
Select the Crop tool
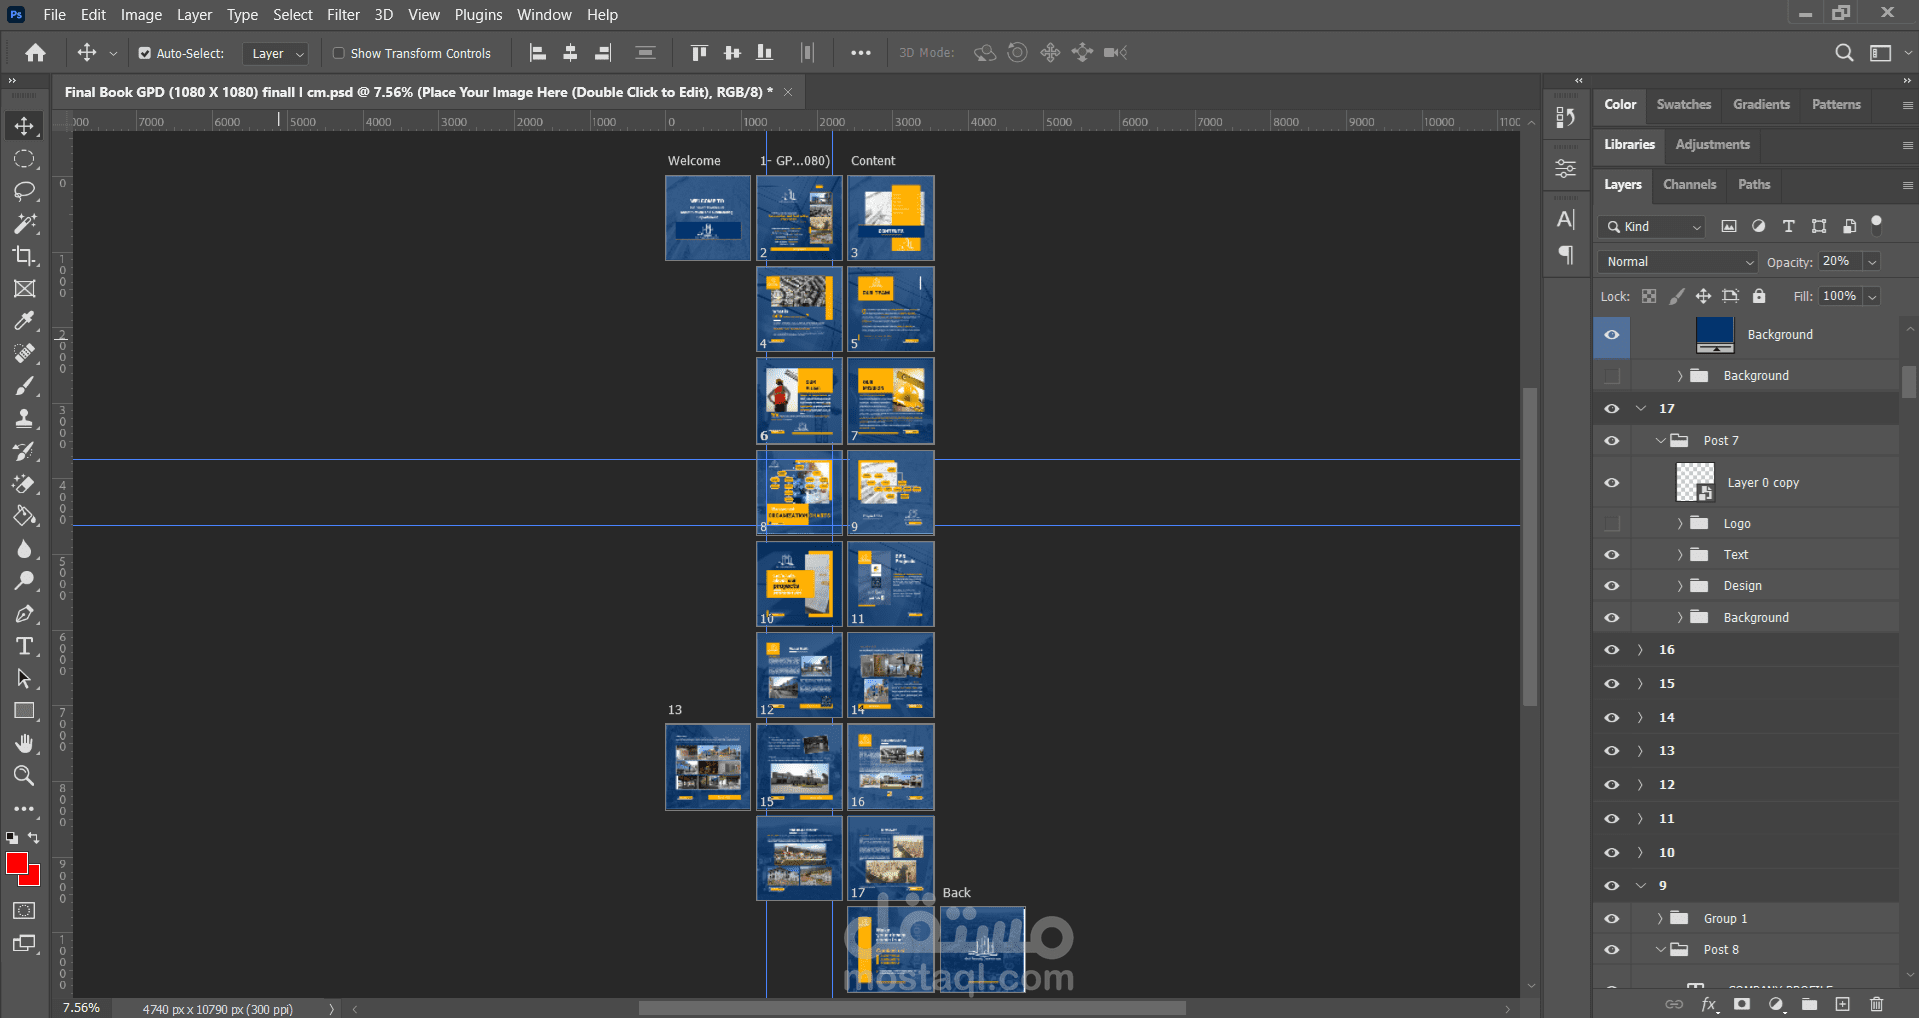(24, 256)
